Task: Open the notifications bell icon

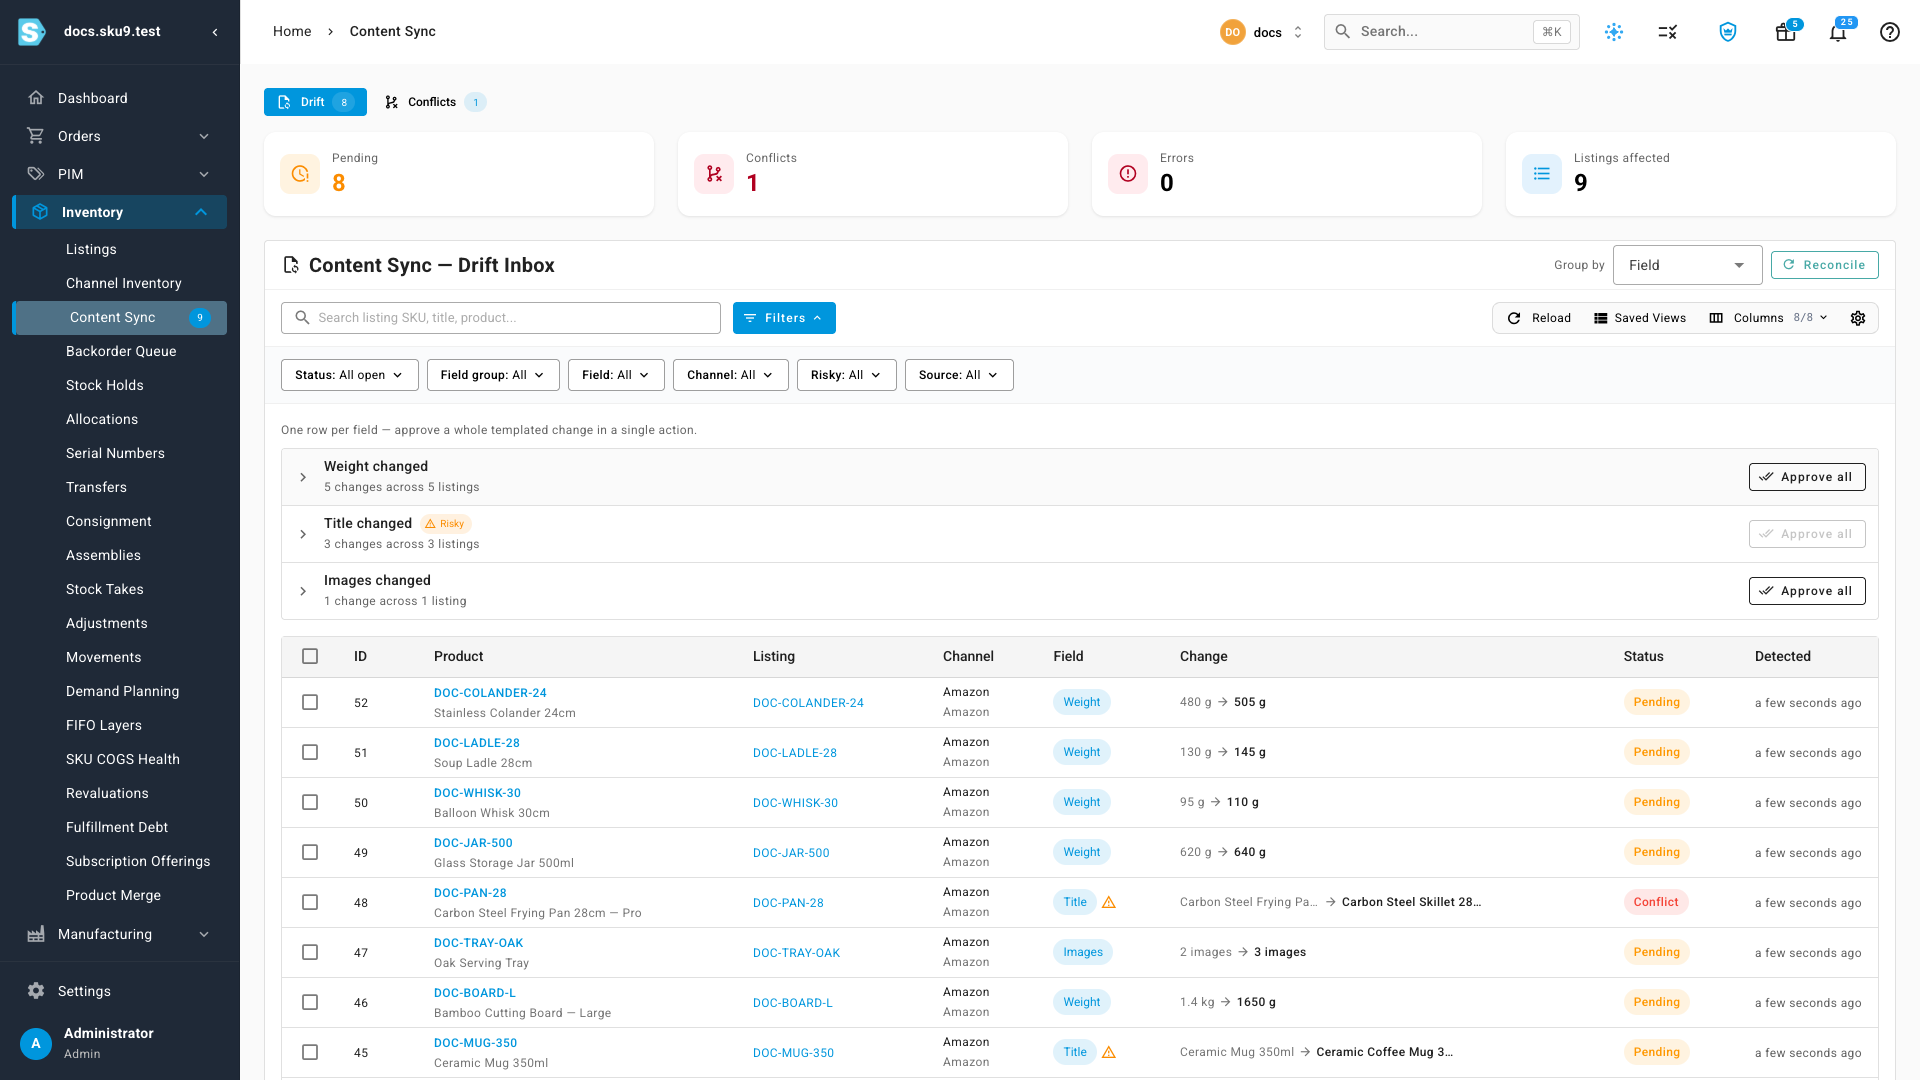Action: [1838, 32]
